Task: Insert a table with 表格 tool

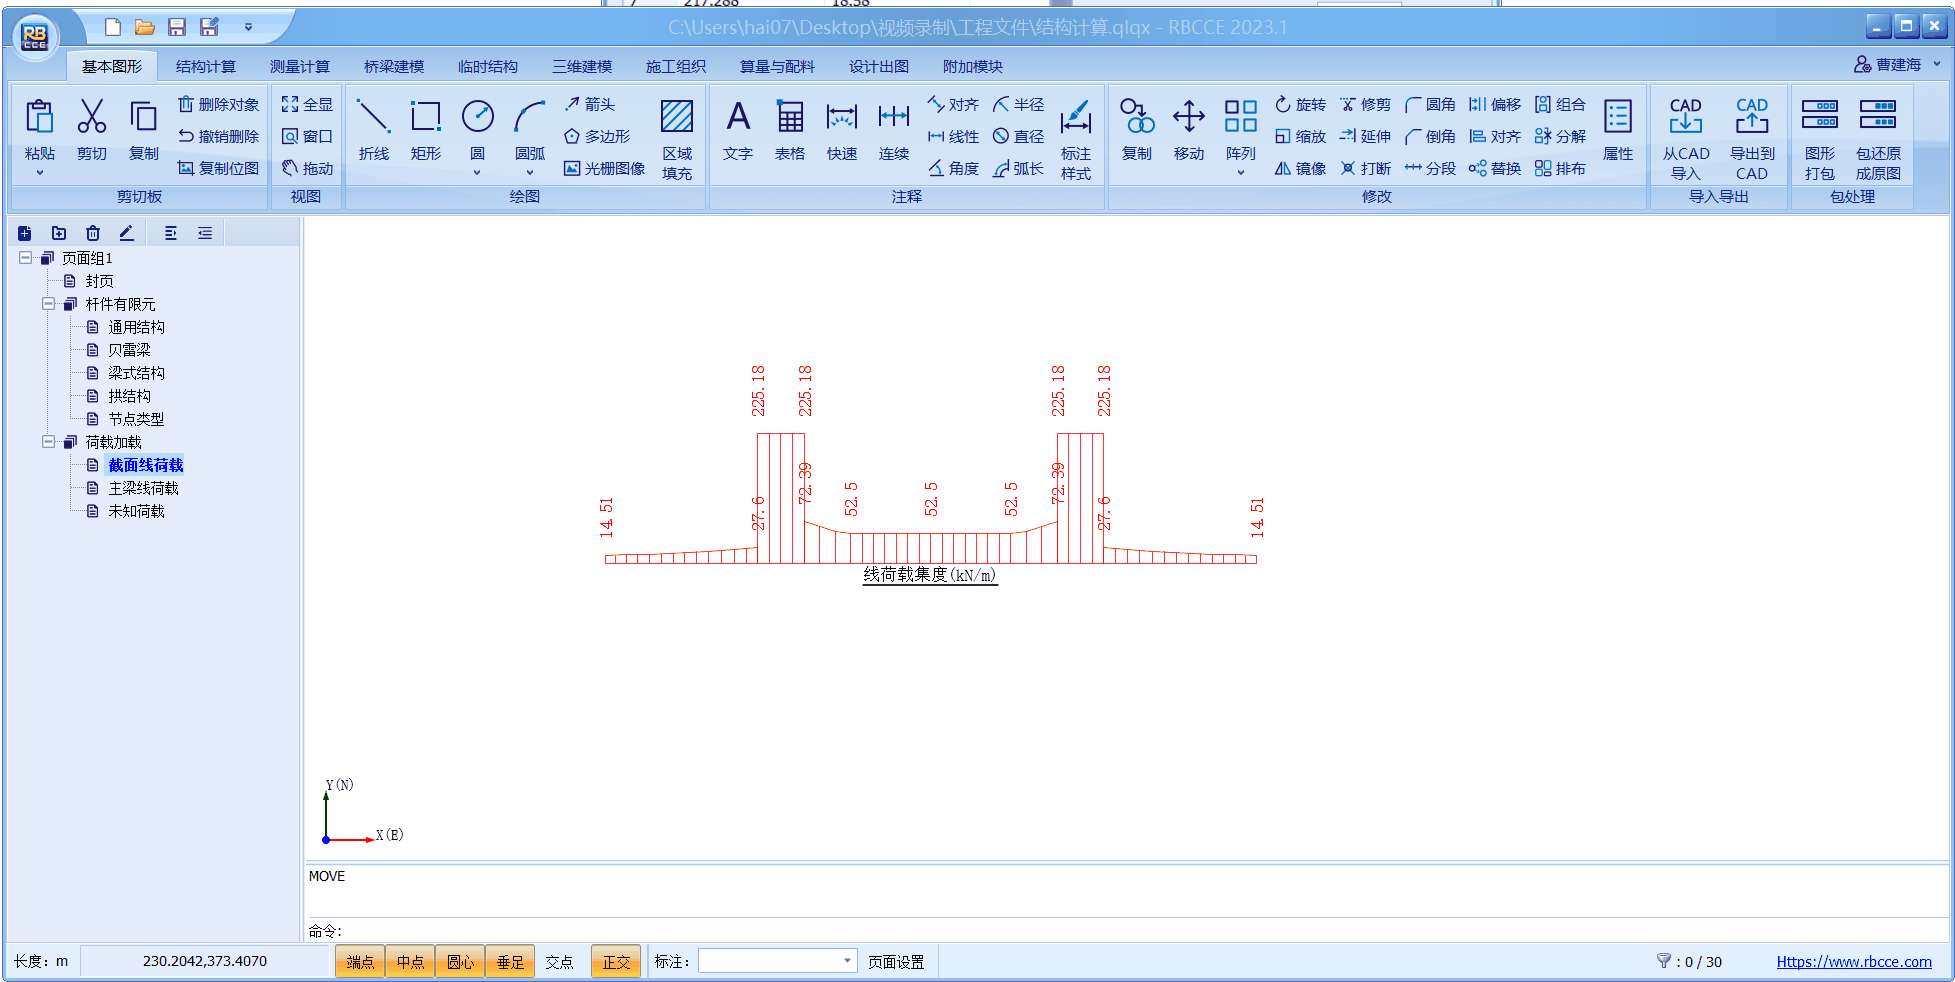Action: coord(789,129)
